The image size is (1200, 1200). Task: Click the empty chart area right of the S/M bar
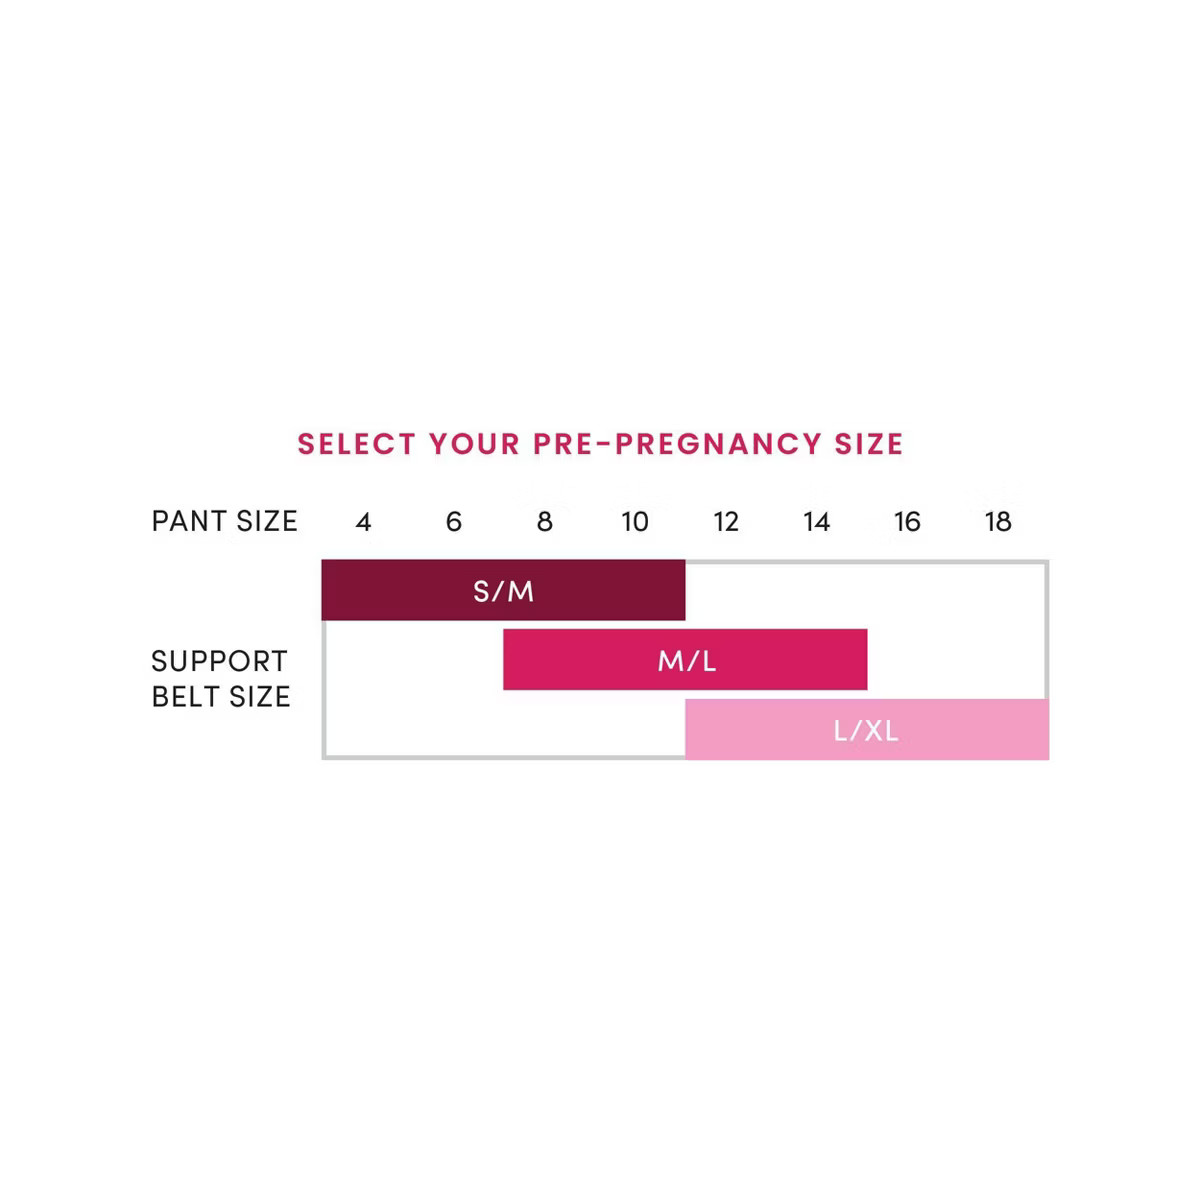click(x=865, y=592)
